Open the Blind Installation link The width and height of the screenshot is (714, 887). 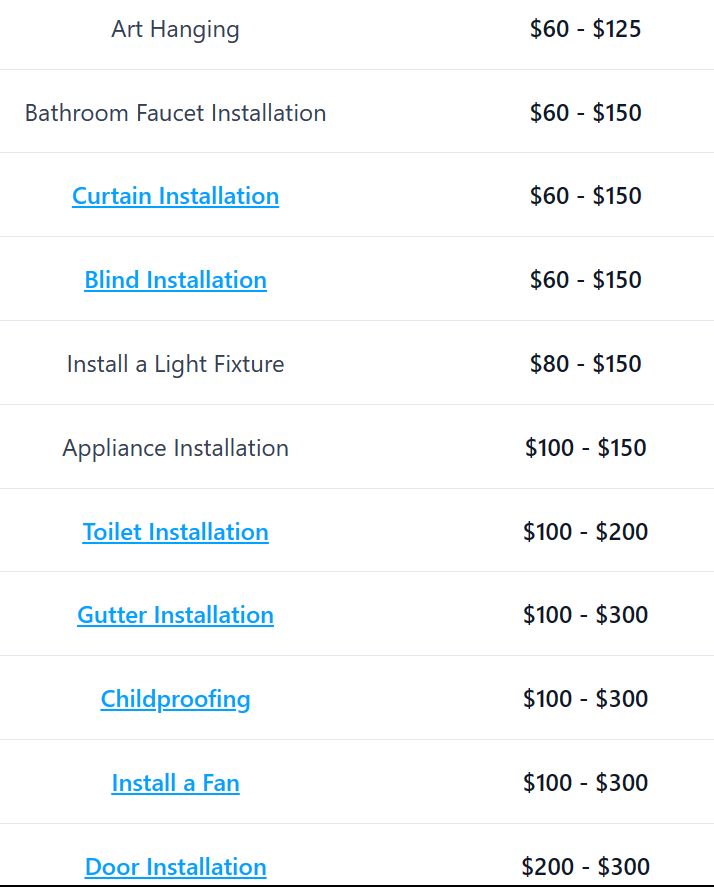pyautogui.click(x=175, y=279)
